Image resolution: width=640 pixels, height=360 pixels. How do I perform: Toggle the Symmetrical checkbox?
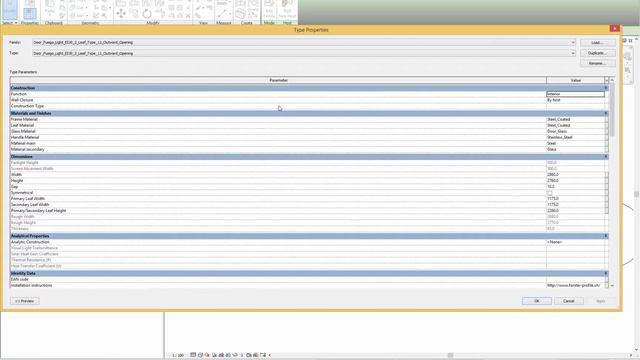click(549, 193)
